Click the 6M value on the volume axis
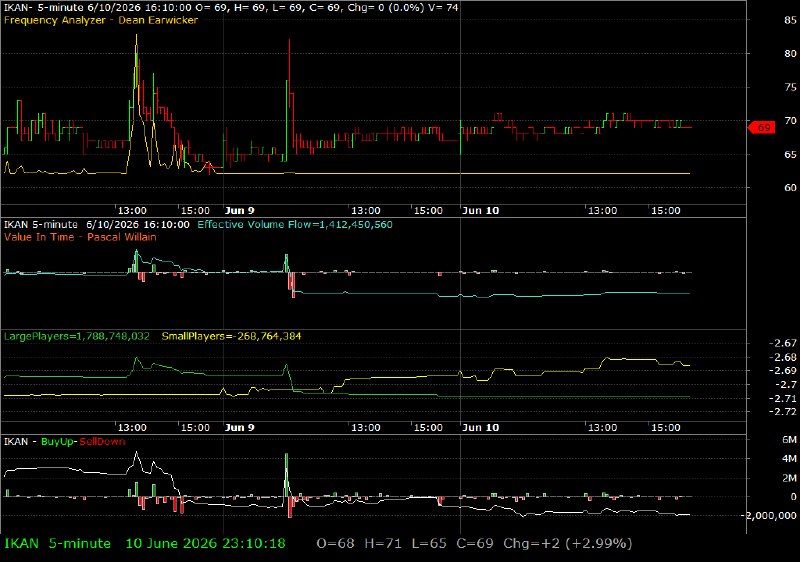Screen dimensions: 800x562 [x=789, y=440]
